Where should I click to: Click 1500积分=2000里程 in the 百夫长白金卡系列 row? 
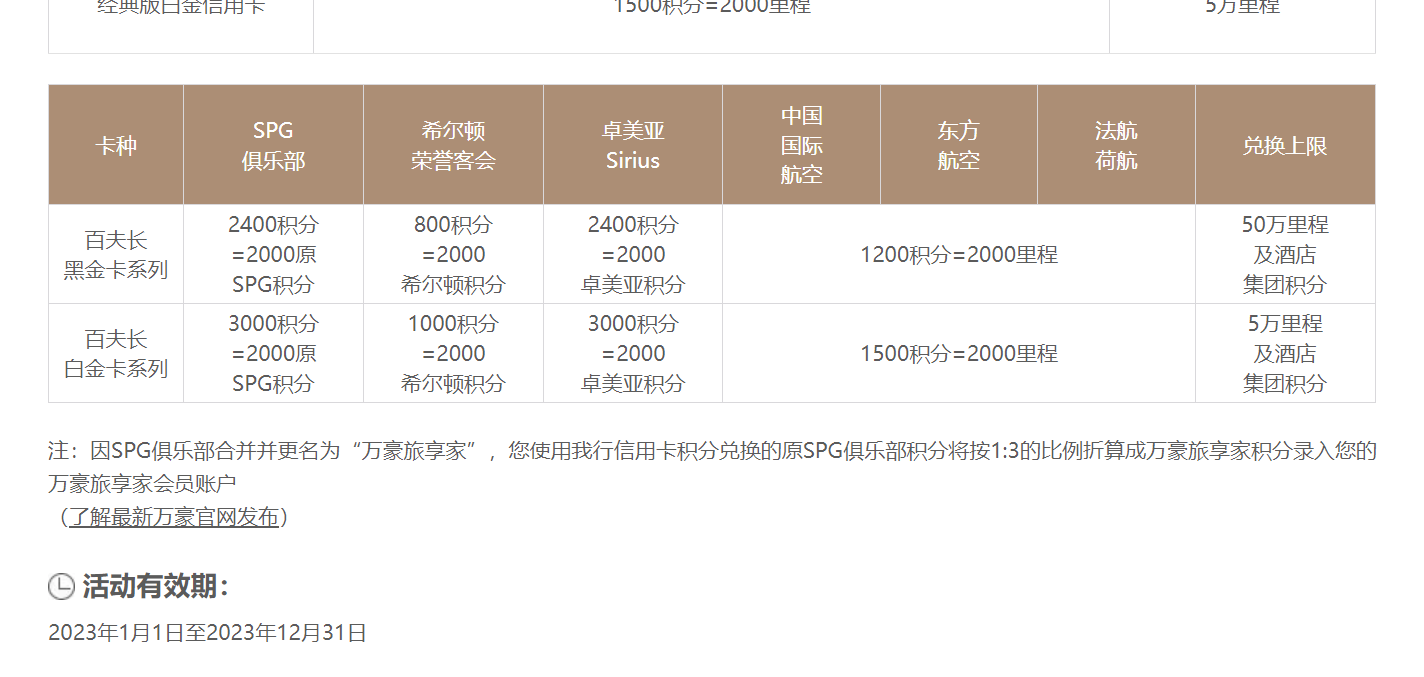[959, 353]
